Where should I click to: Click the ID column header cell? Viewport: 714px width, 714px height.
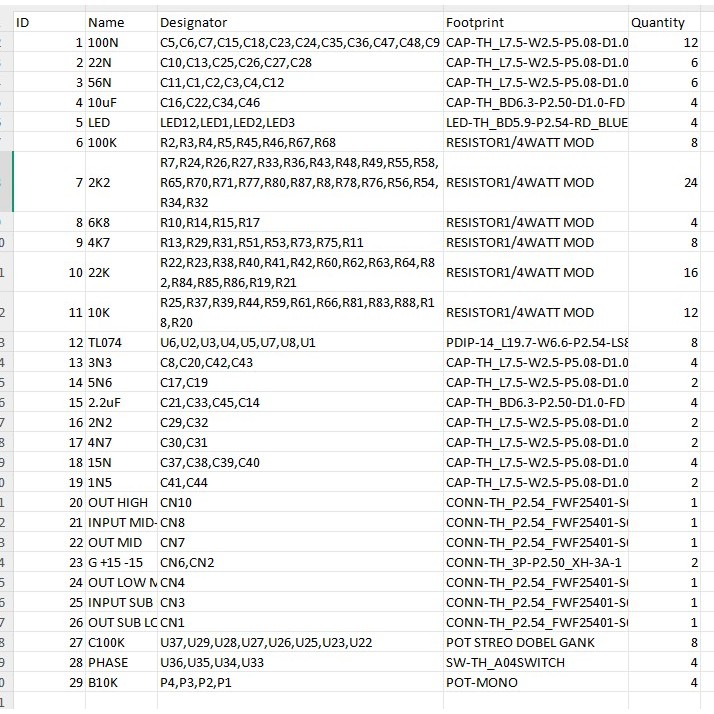click(48, 22)
